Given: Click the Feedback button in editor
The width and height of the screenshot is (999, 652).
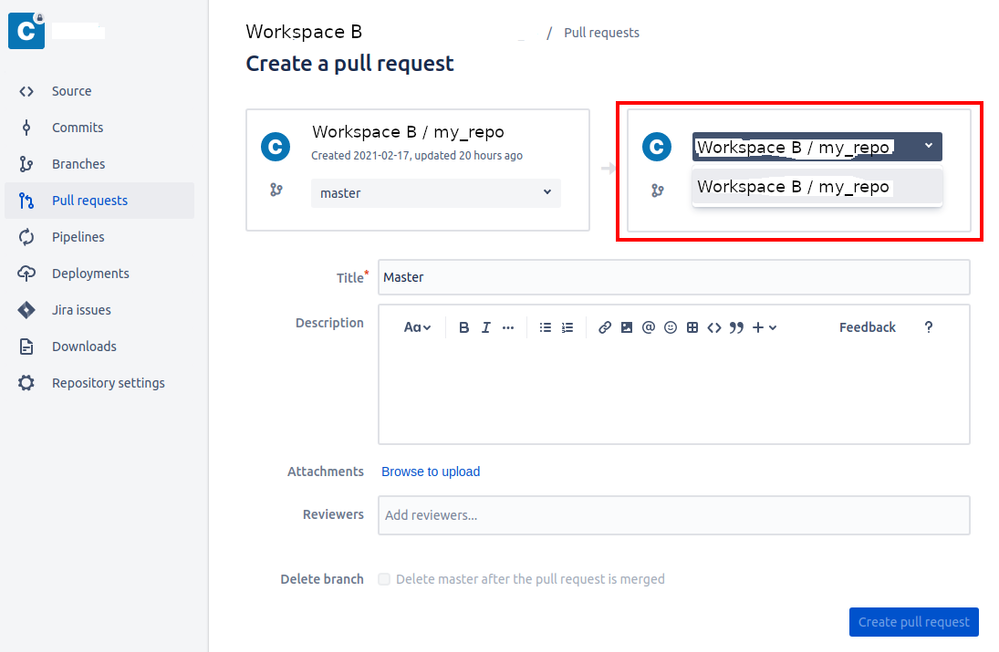Looking at the screenshot, I should (867, 328).
